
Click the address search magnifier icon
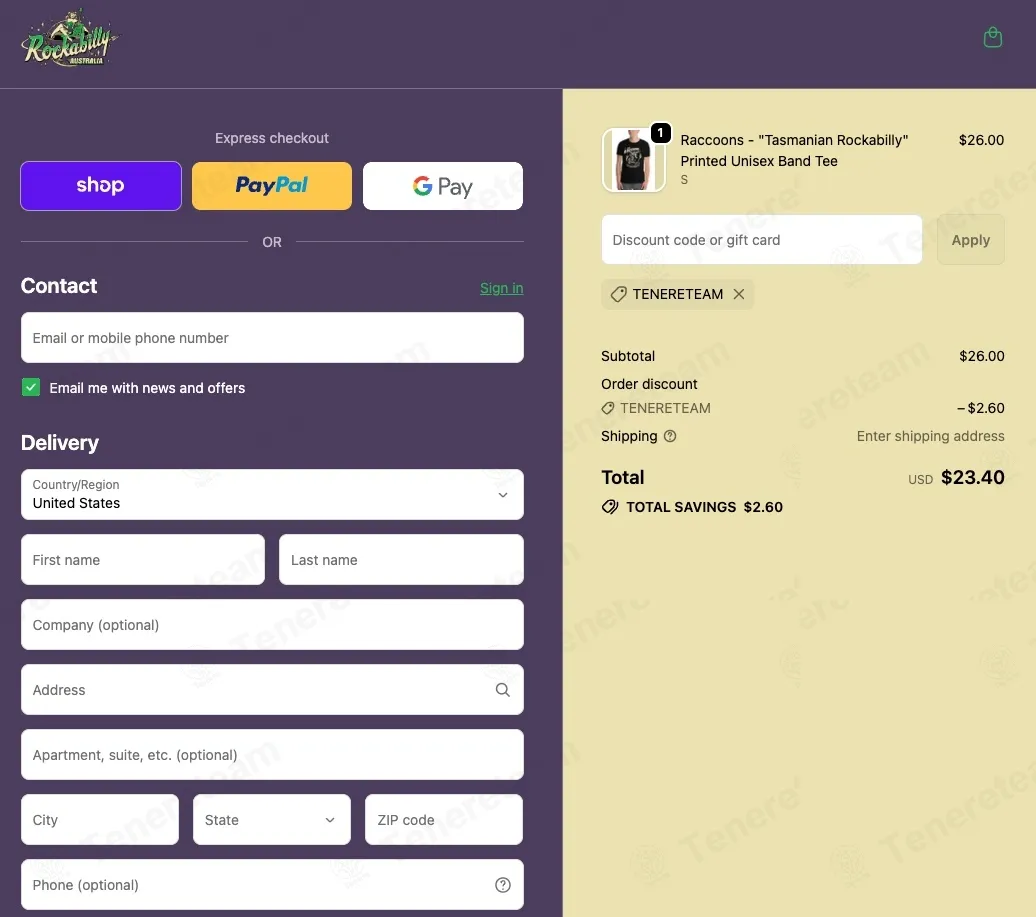[502, 690]
